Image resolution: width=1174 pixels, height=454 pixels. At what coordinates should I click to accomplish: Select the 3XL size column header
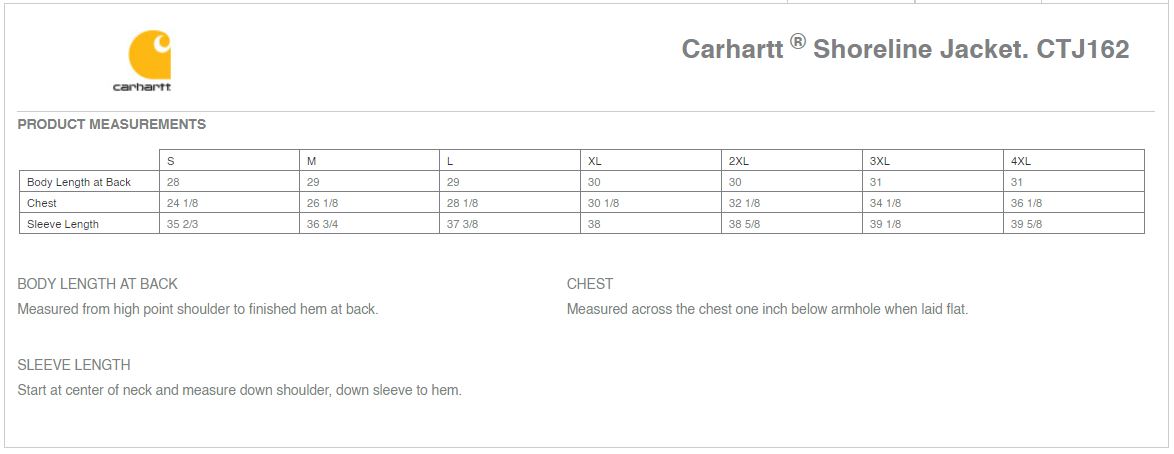(x=933, y=160)
